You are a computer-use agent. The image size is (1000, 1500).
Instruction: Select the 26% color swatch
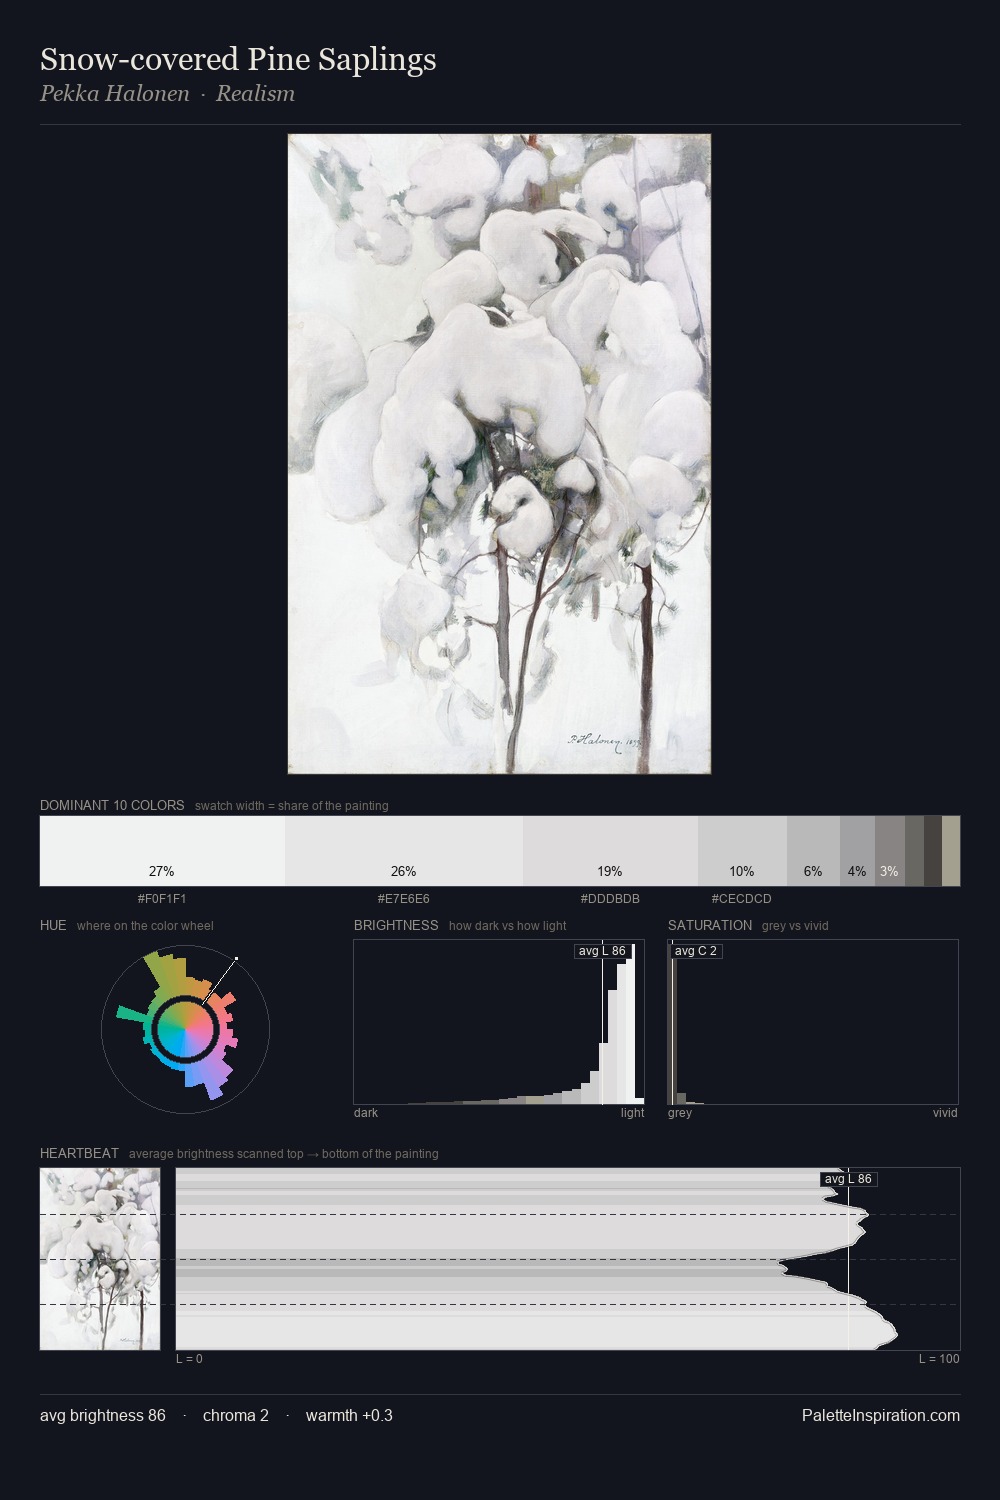(x=404, y=851)
